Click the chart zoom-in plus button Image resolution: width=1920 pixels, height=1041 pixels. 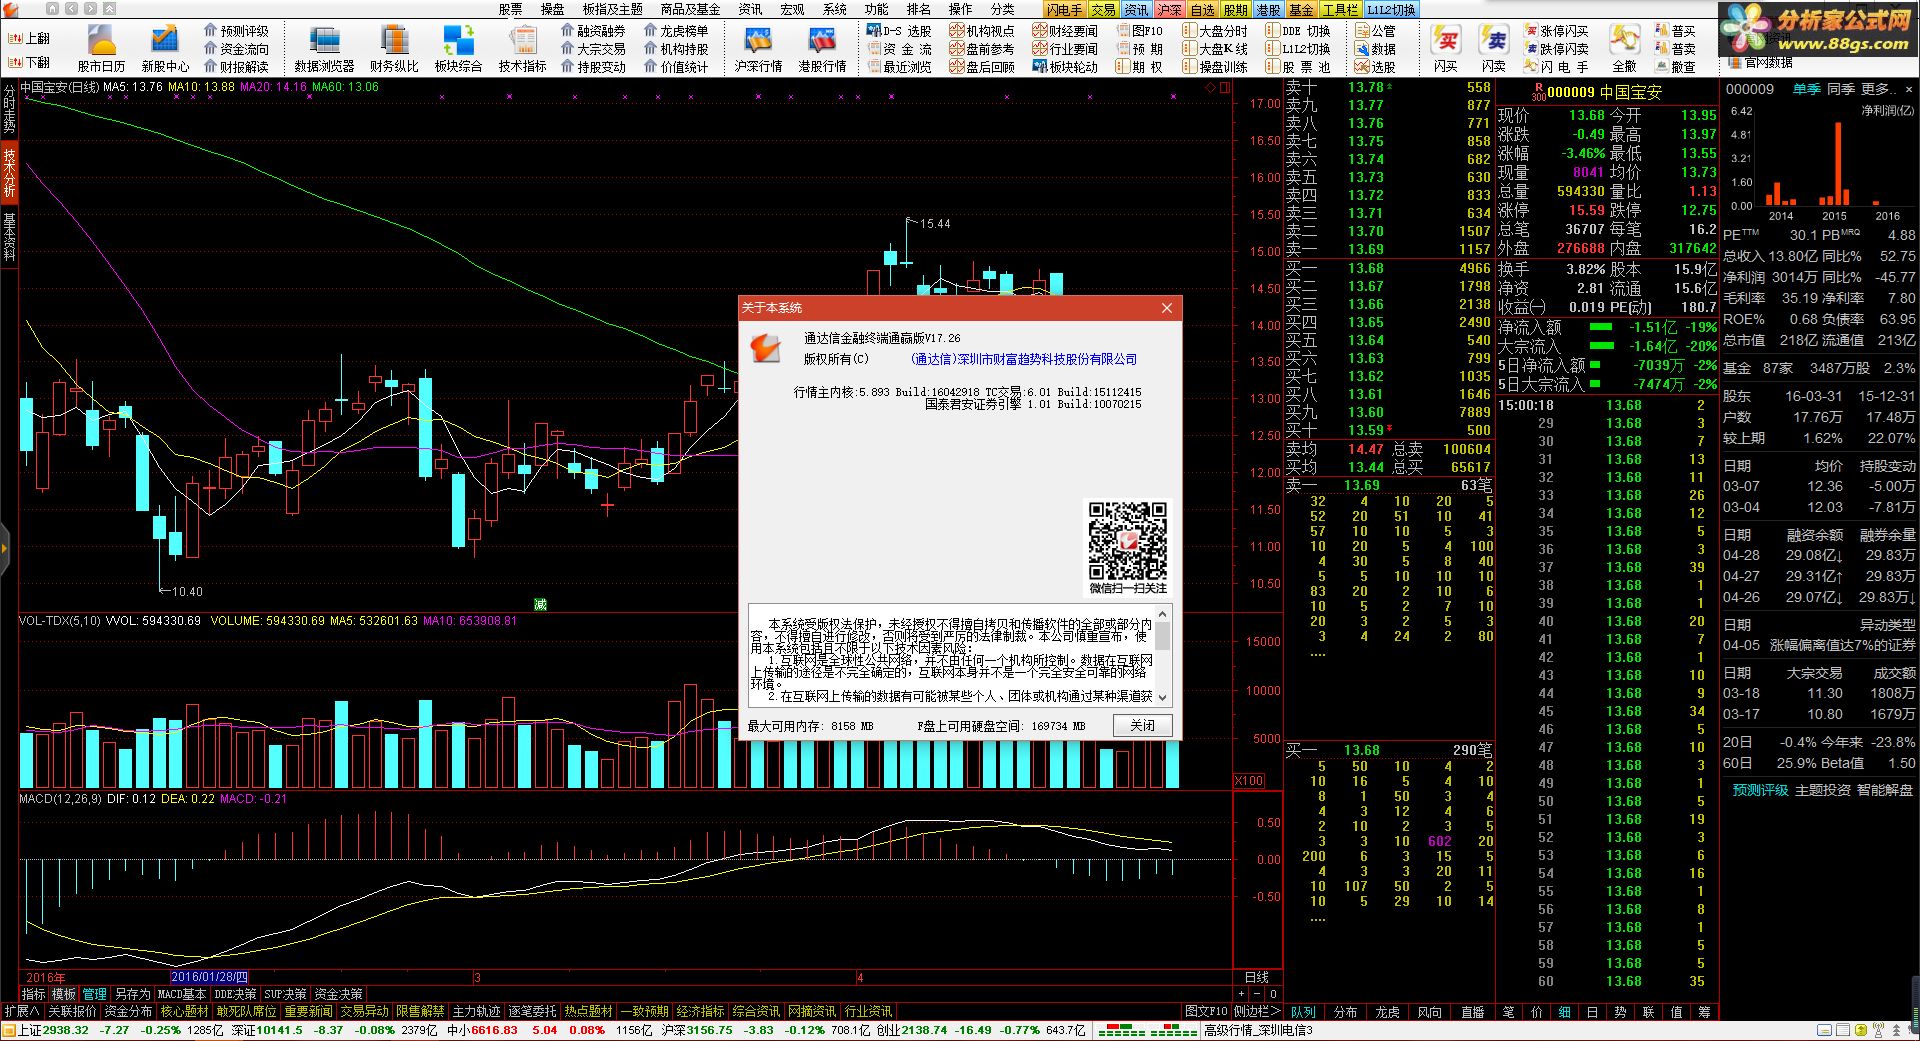coord(1241,994)
